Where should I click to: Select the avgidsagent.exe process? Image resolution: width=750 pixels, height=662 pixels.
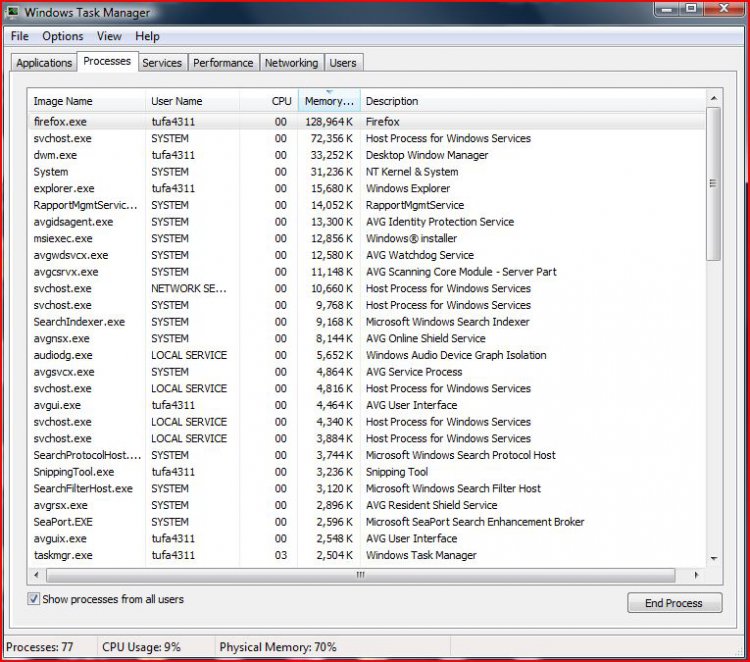tap(366, 222)
